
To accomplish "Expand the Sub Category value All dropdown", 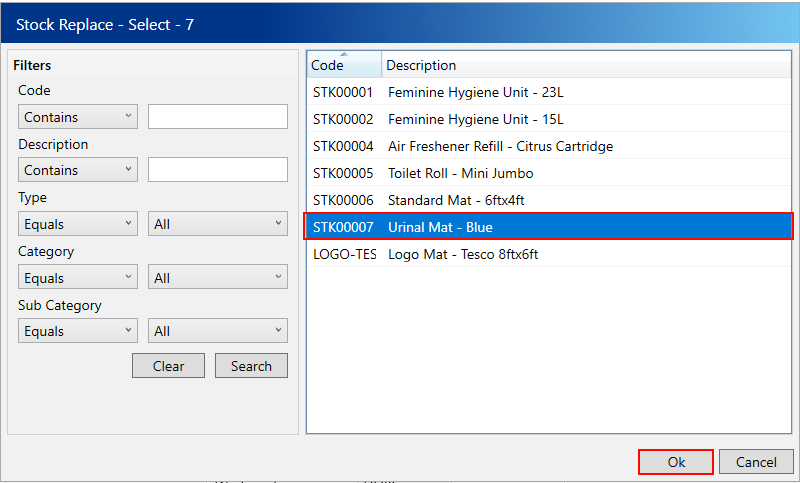I will coord(217,331).
